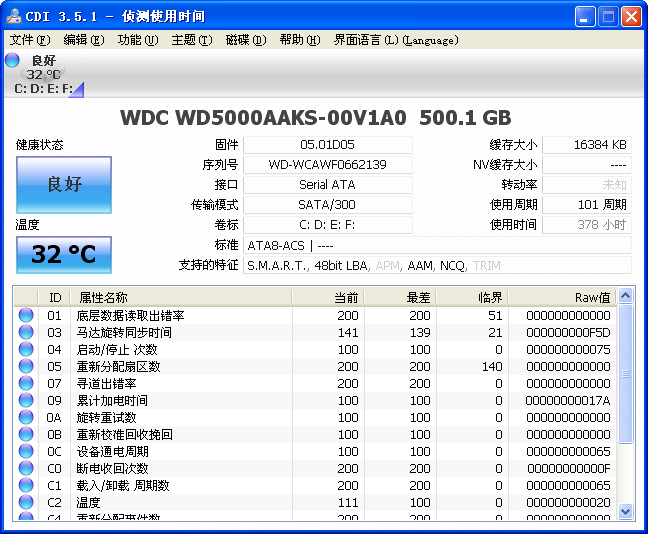Click the blue 良好 health status button
The height and width of the screenshot is (534, 648).
point(64,185)
